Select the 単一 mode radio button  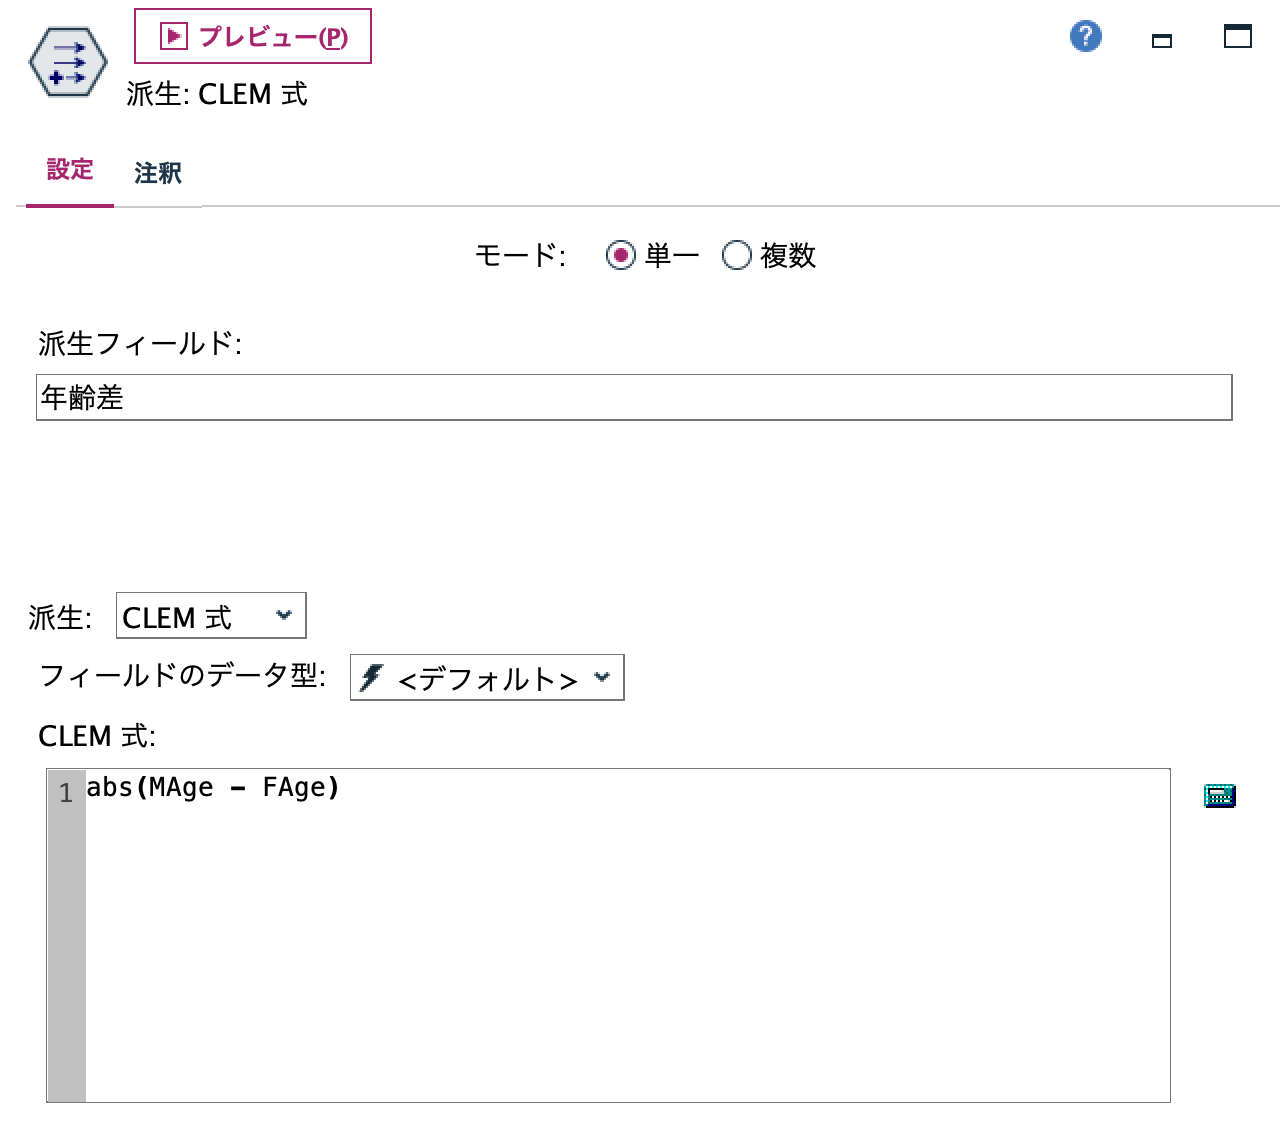tap(620, 255)
